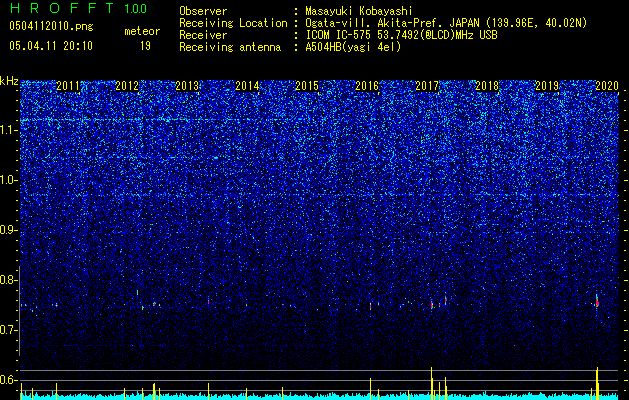Click antenna text A504HB(yagi 4el)
629x400 pixels.
point(353,47)
